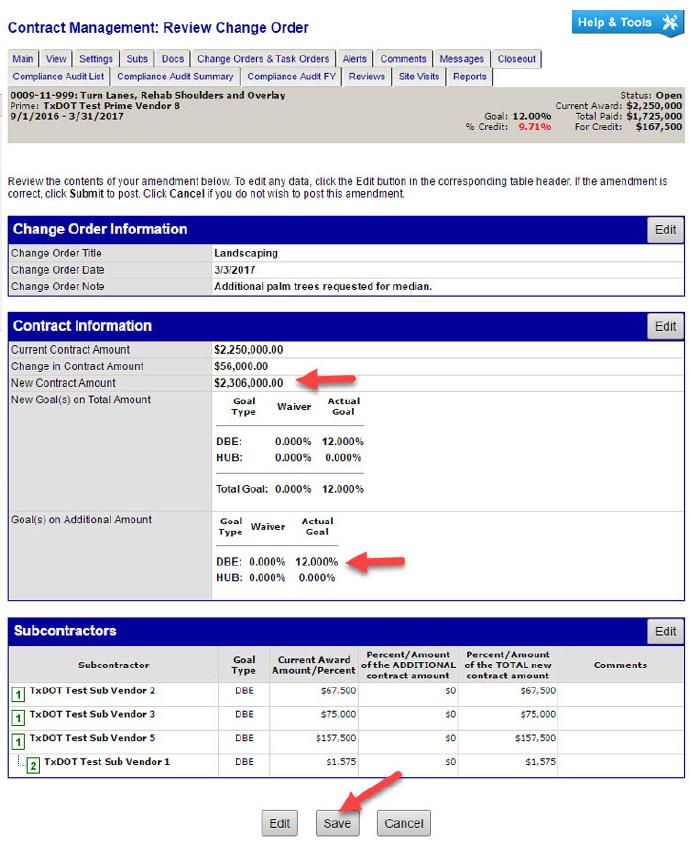The height and width of the screenshot is (843, 690).
Task: Go to the Subs tab
Action: pos(137,59)
